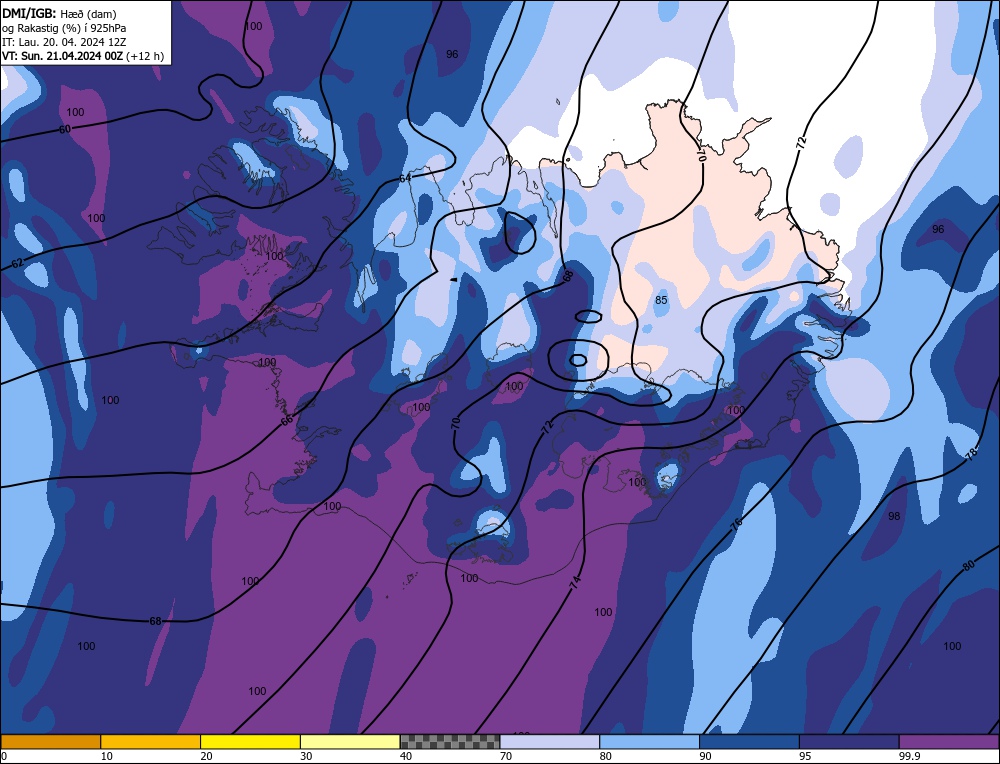Image resolution: width=1000 pixels, height=764 pixels.
Task: Click the '85' humidity value on the map
Action: [661, 300]
